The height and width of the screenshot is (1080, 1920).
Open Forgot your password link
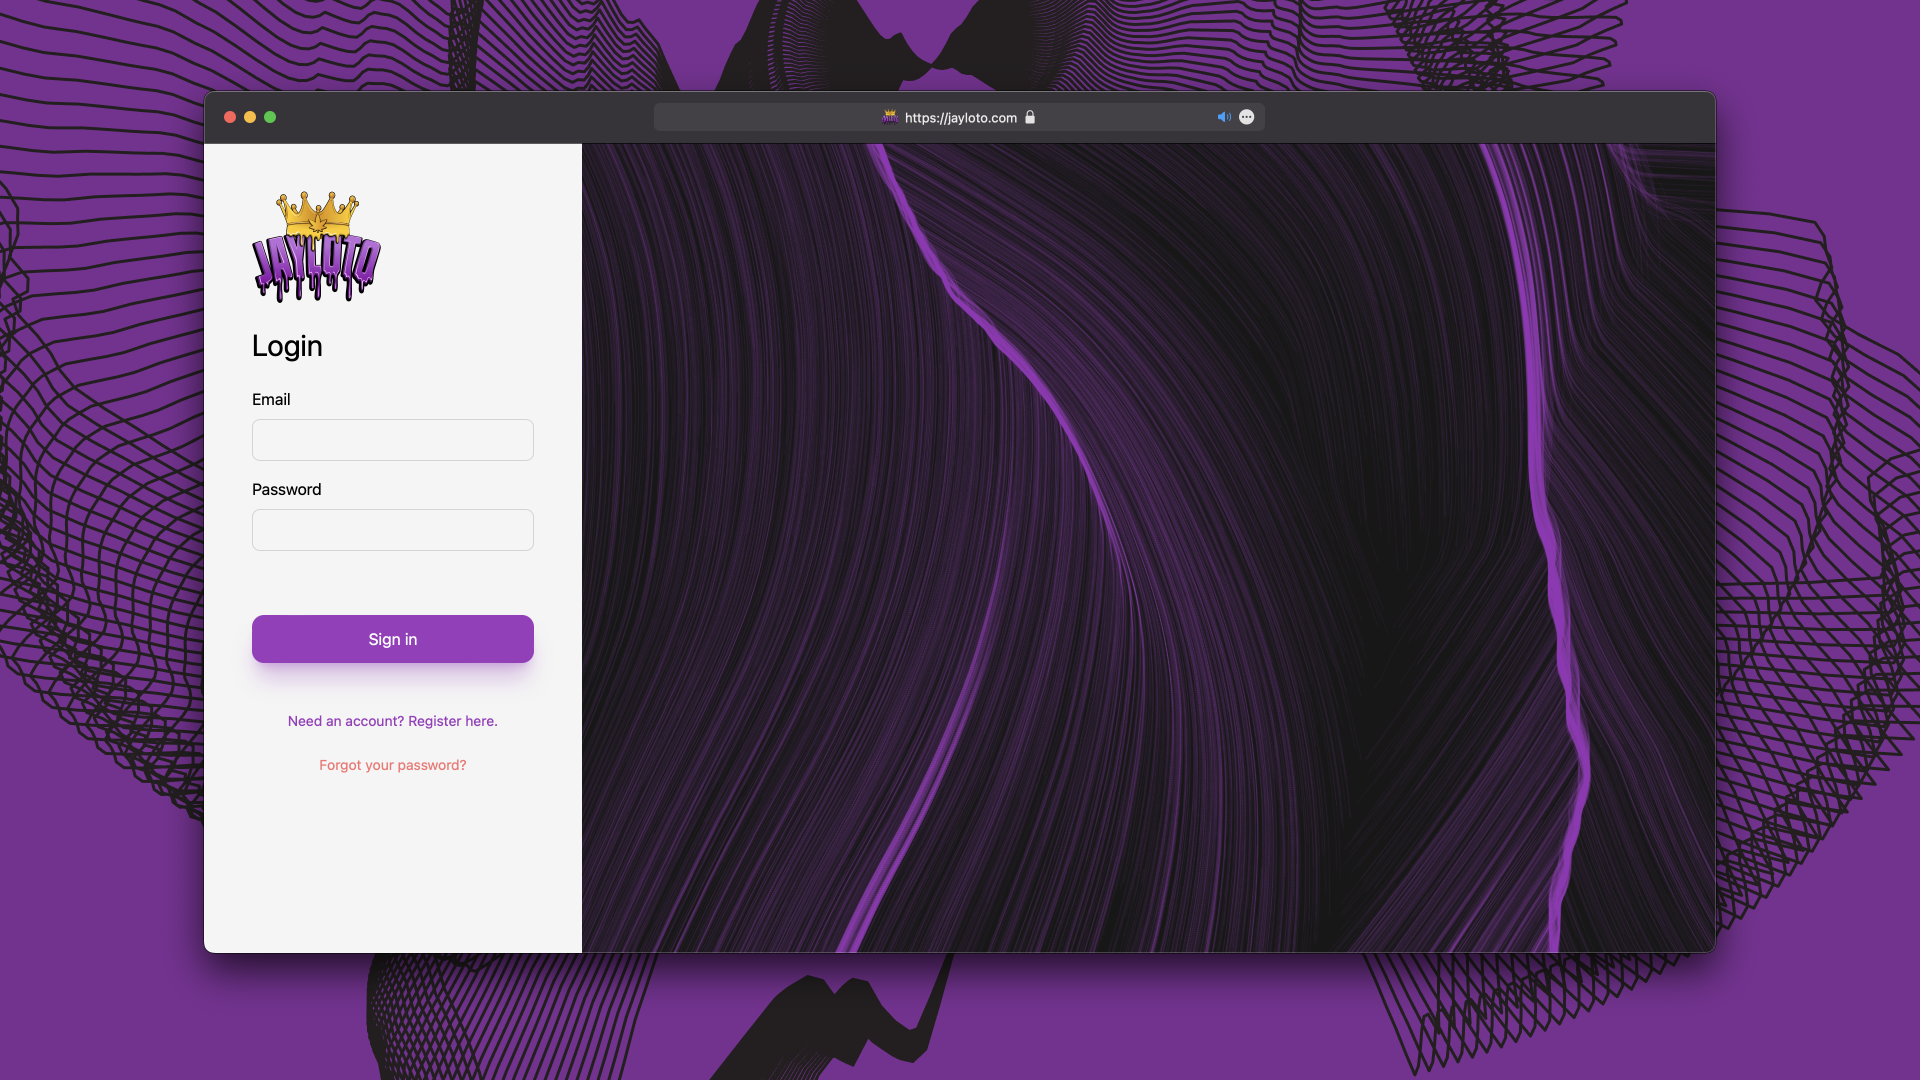(x=393, y=765)
